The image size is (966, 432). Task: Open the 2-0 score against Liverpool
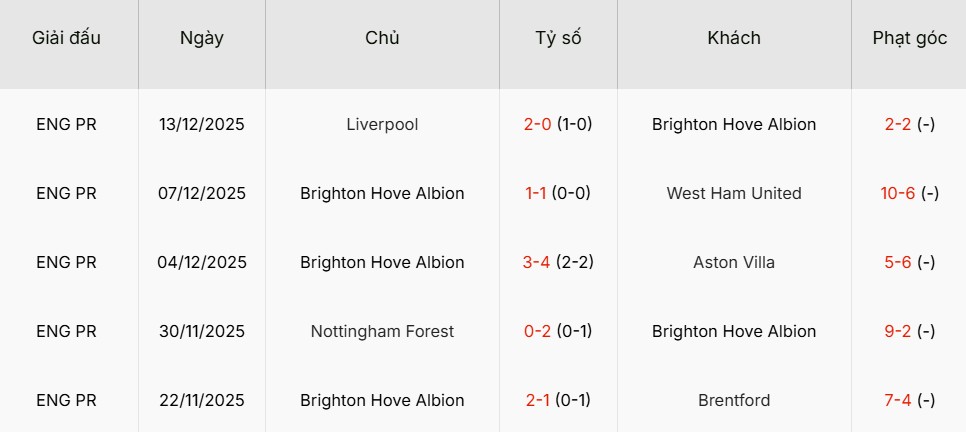538,125
